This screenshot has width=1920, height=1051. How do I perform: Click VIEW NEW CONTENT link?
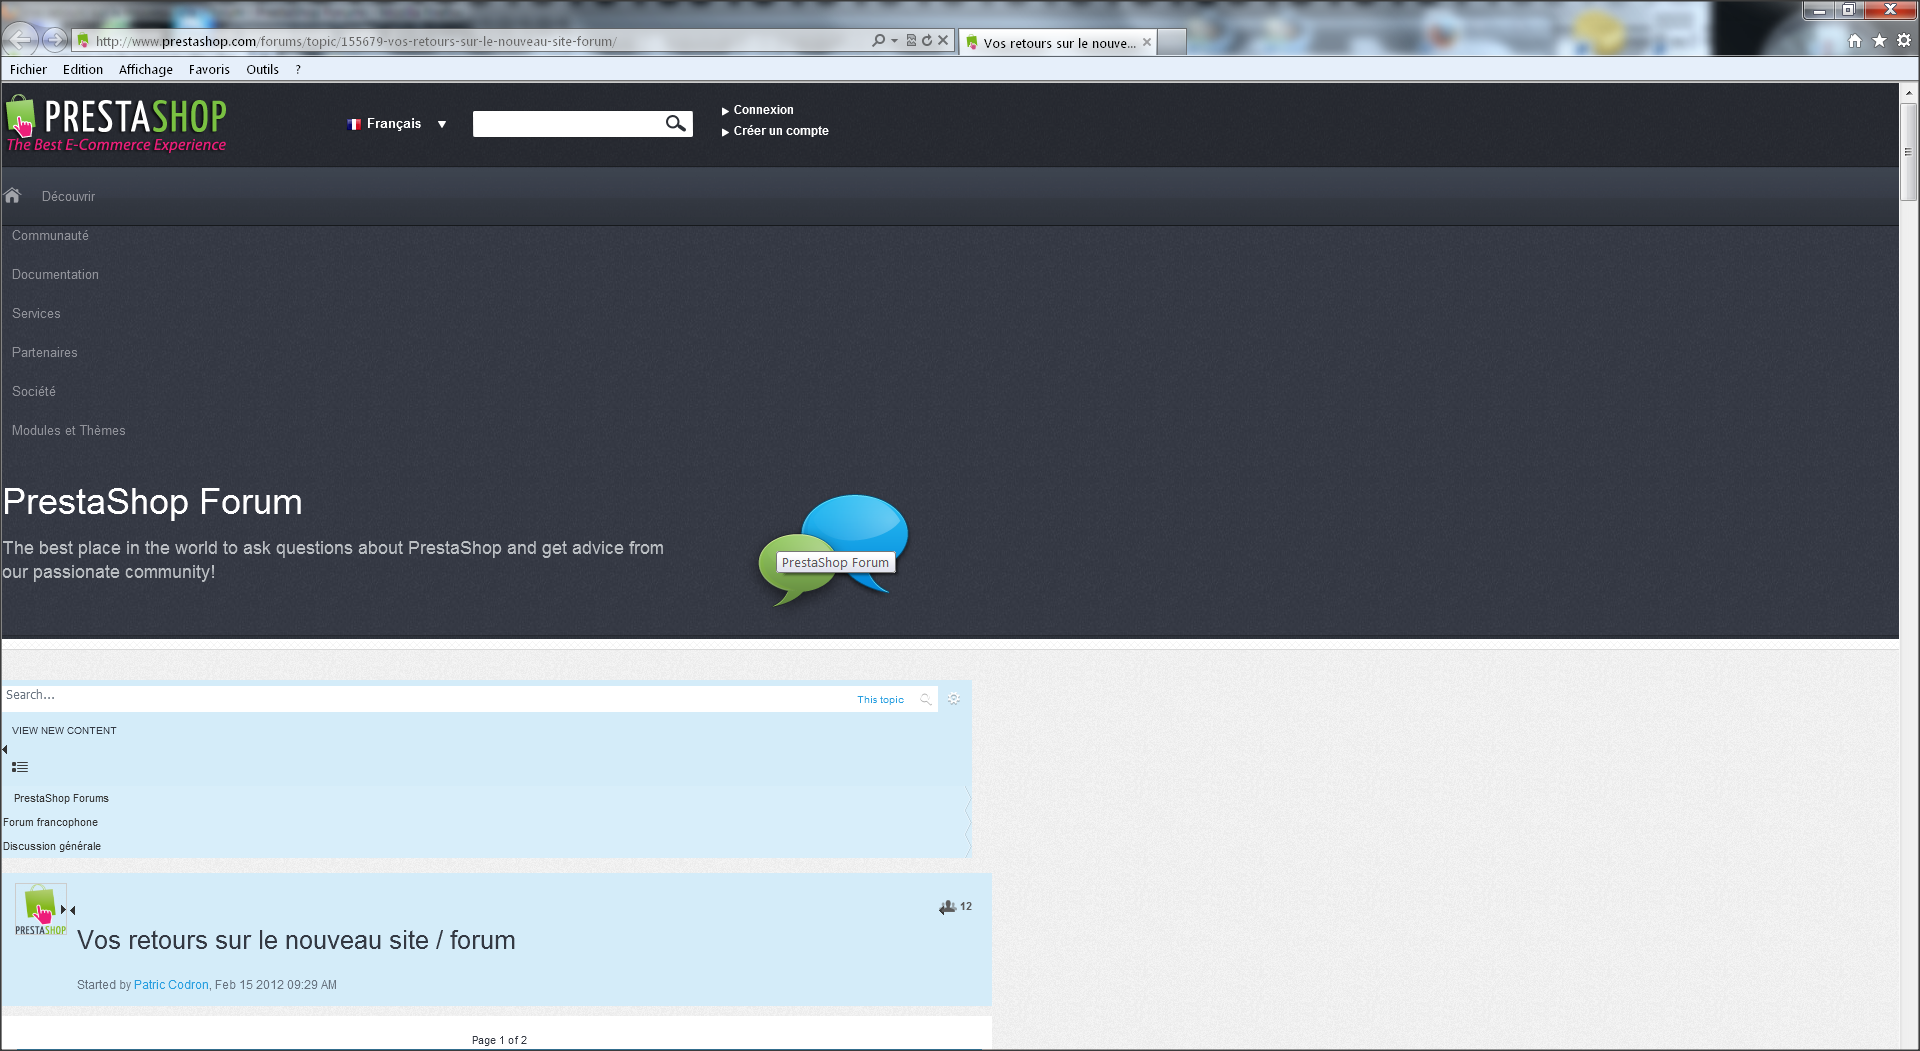coord(64,731)
